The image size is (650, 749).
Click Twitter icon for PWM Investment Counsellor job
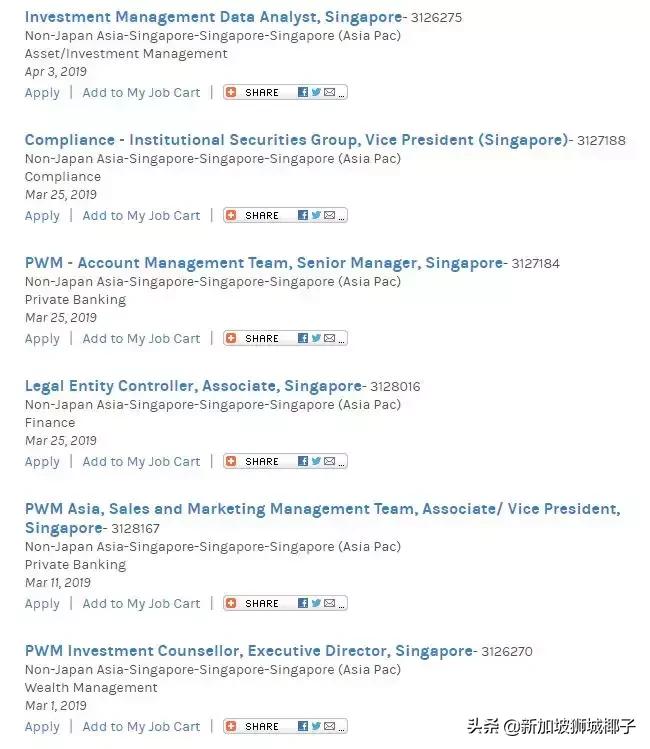[x=316, y=726]
